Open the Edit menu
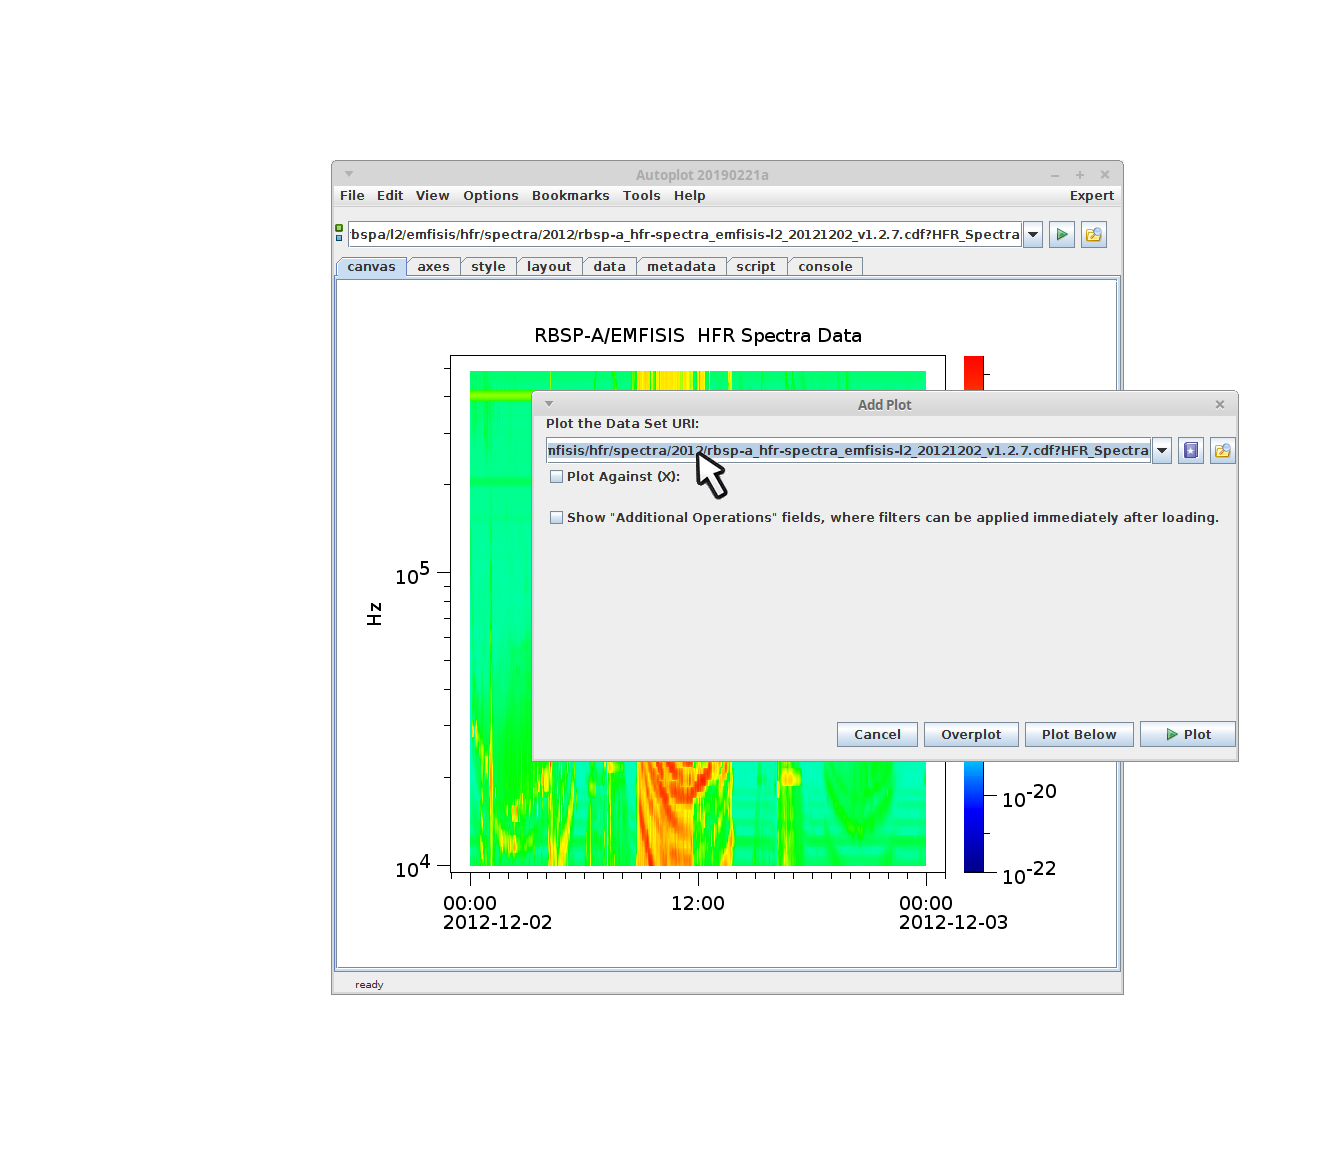The width and height of the screenshot is (1318, 1156). point(390,196)
